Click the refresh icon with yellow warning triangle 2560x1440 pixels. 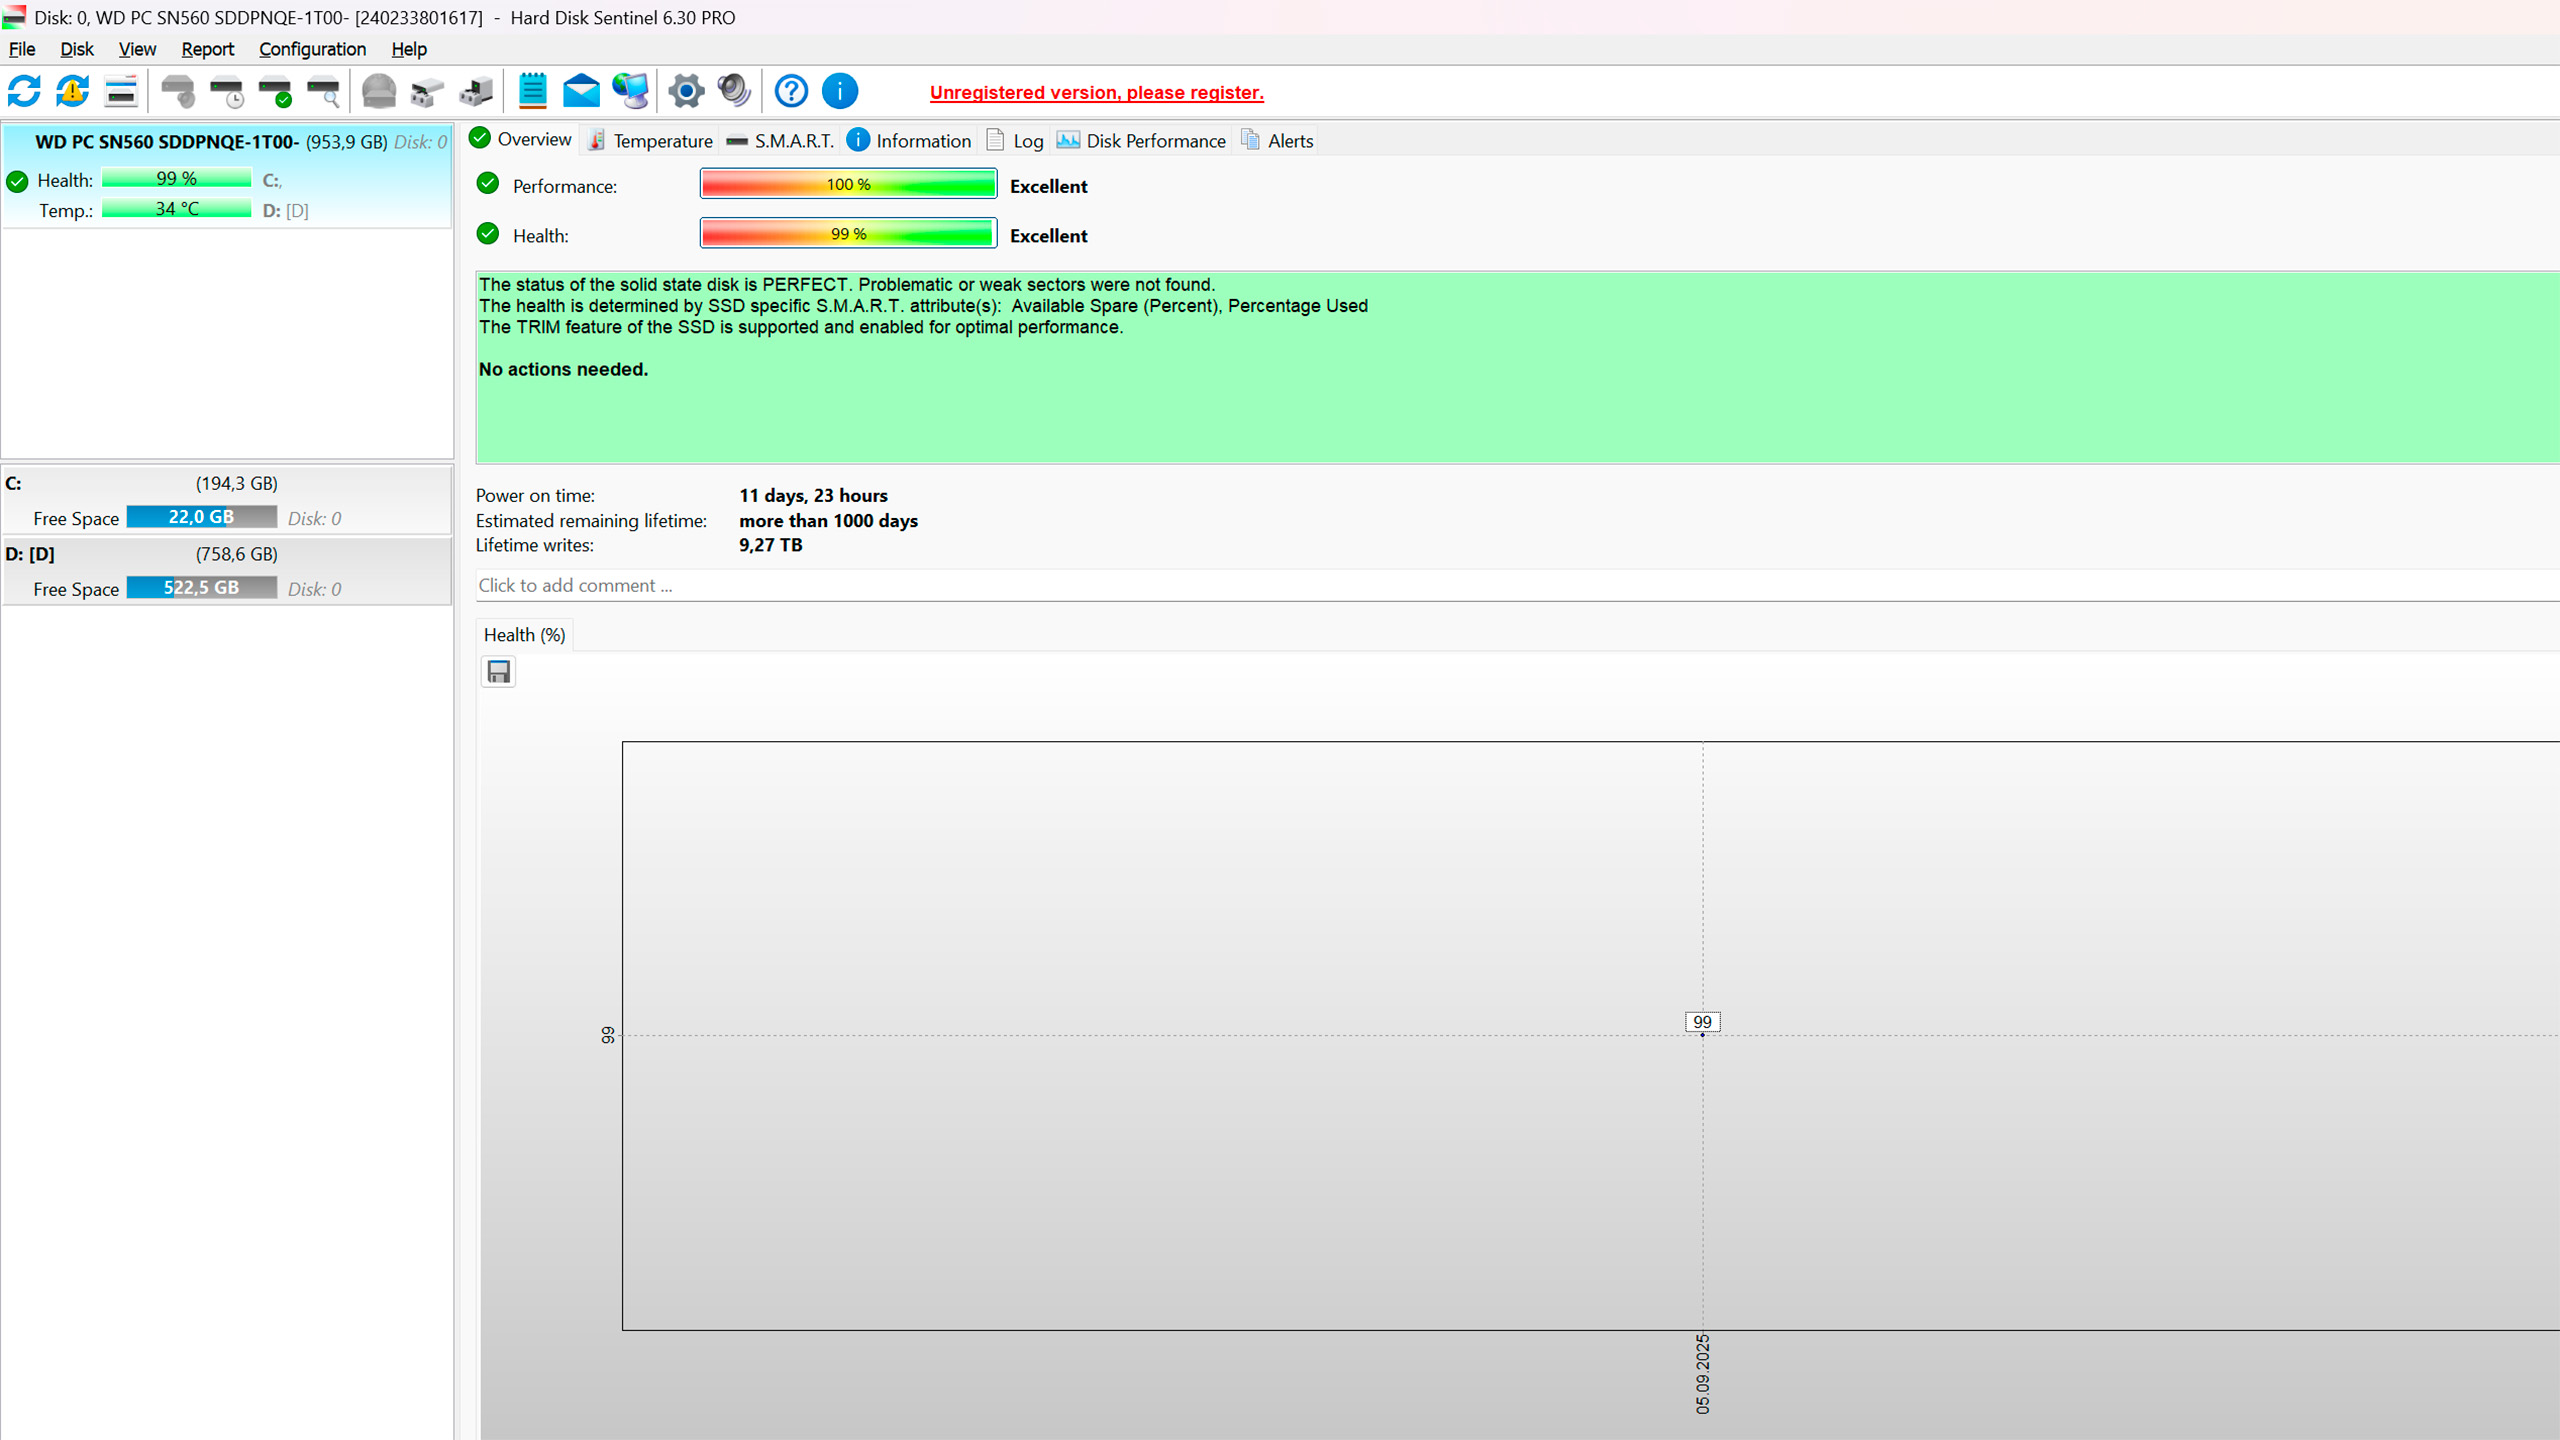point(72,91)
